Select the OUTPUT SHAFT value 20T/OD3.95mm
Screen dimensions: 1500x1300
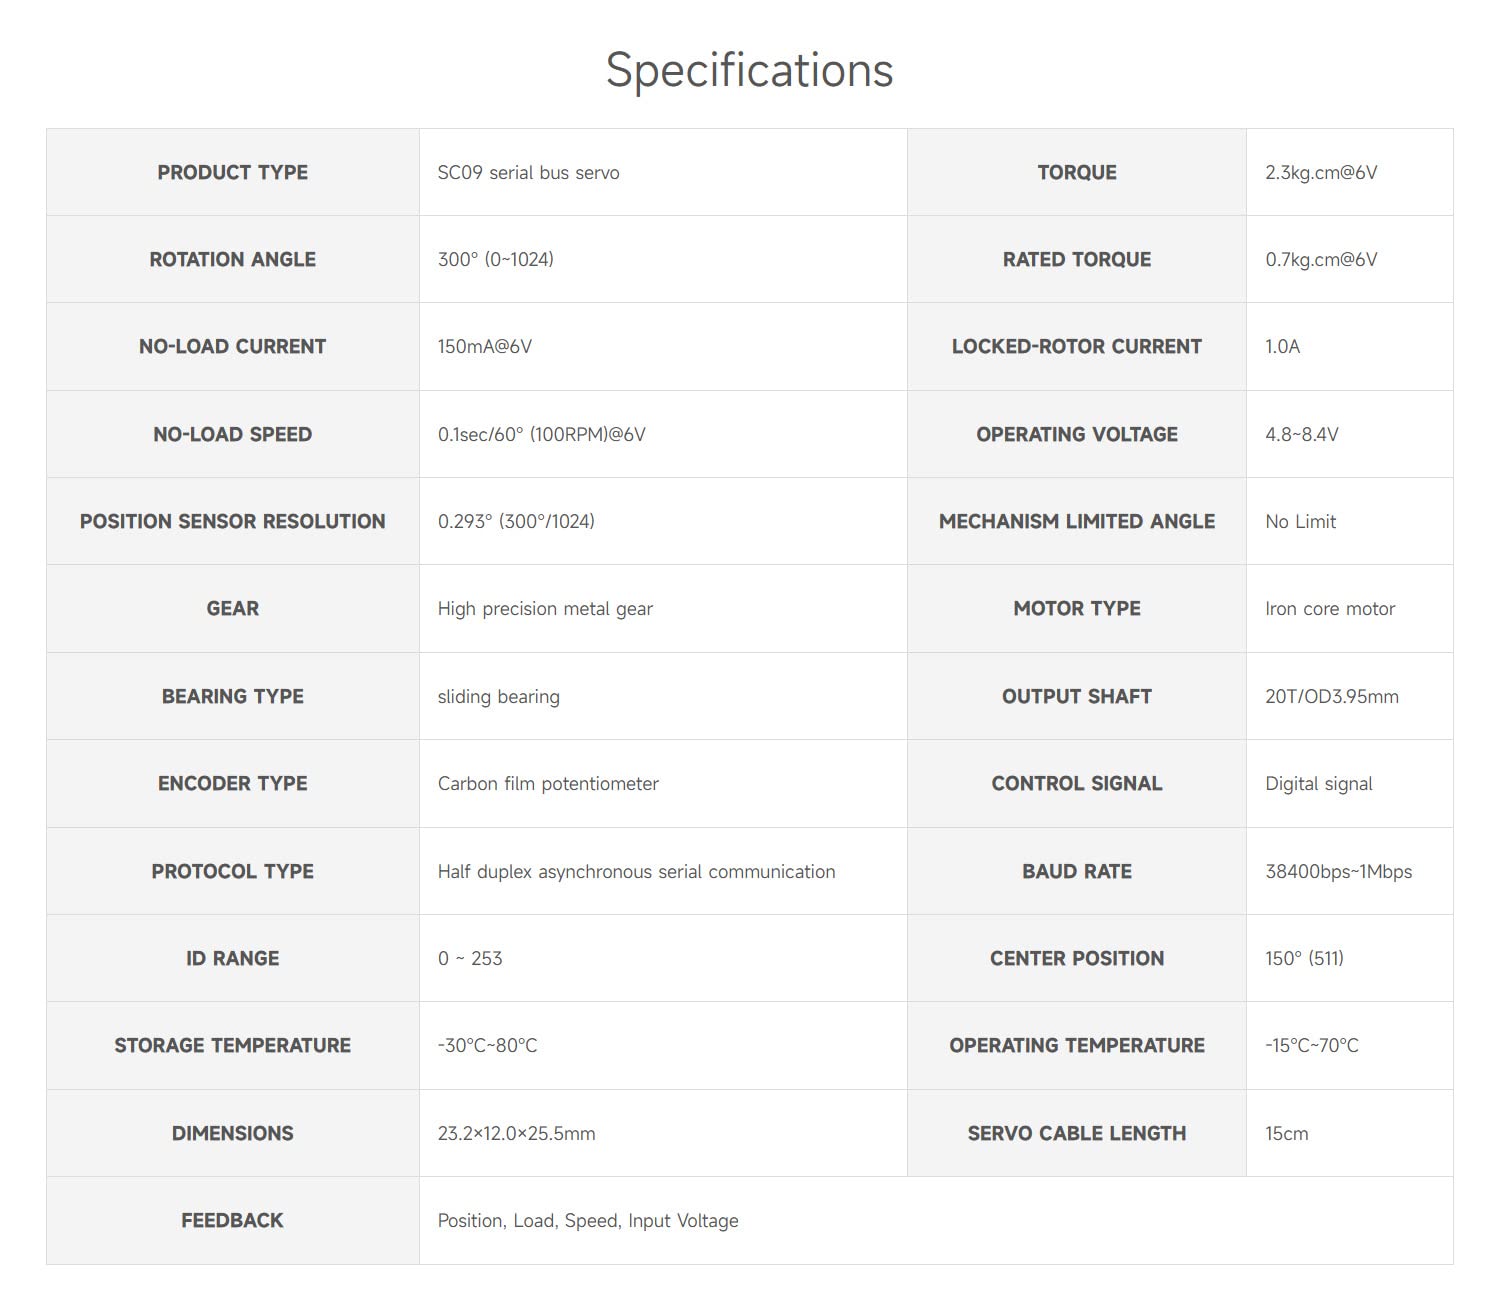[1331, 697]
